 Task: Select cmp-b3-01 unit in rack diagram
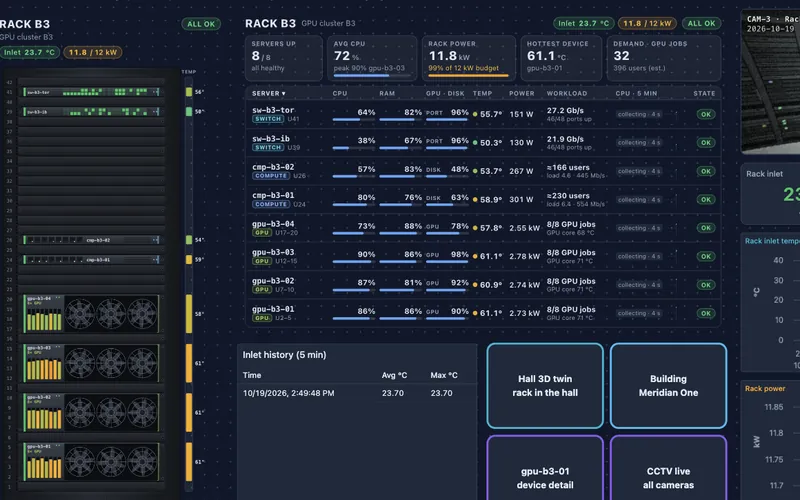coord(91,260)
